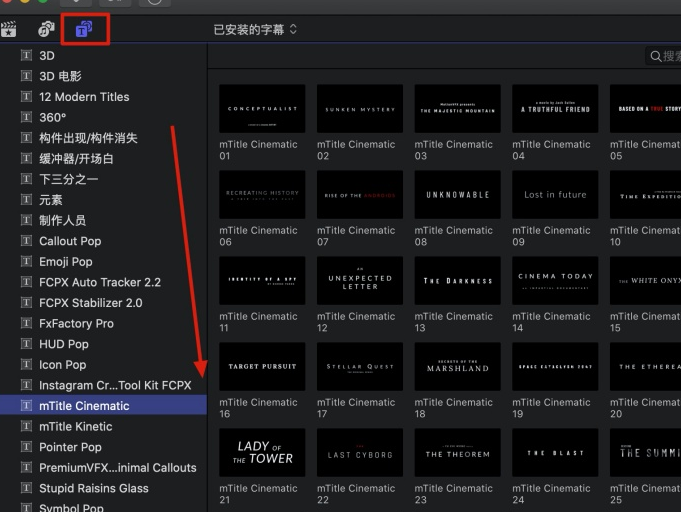Select the Icon Pop category
681x512 pixels.
pyautogui.click(x=103, y=365)
